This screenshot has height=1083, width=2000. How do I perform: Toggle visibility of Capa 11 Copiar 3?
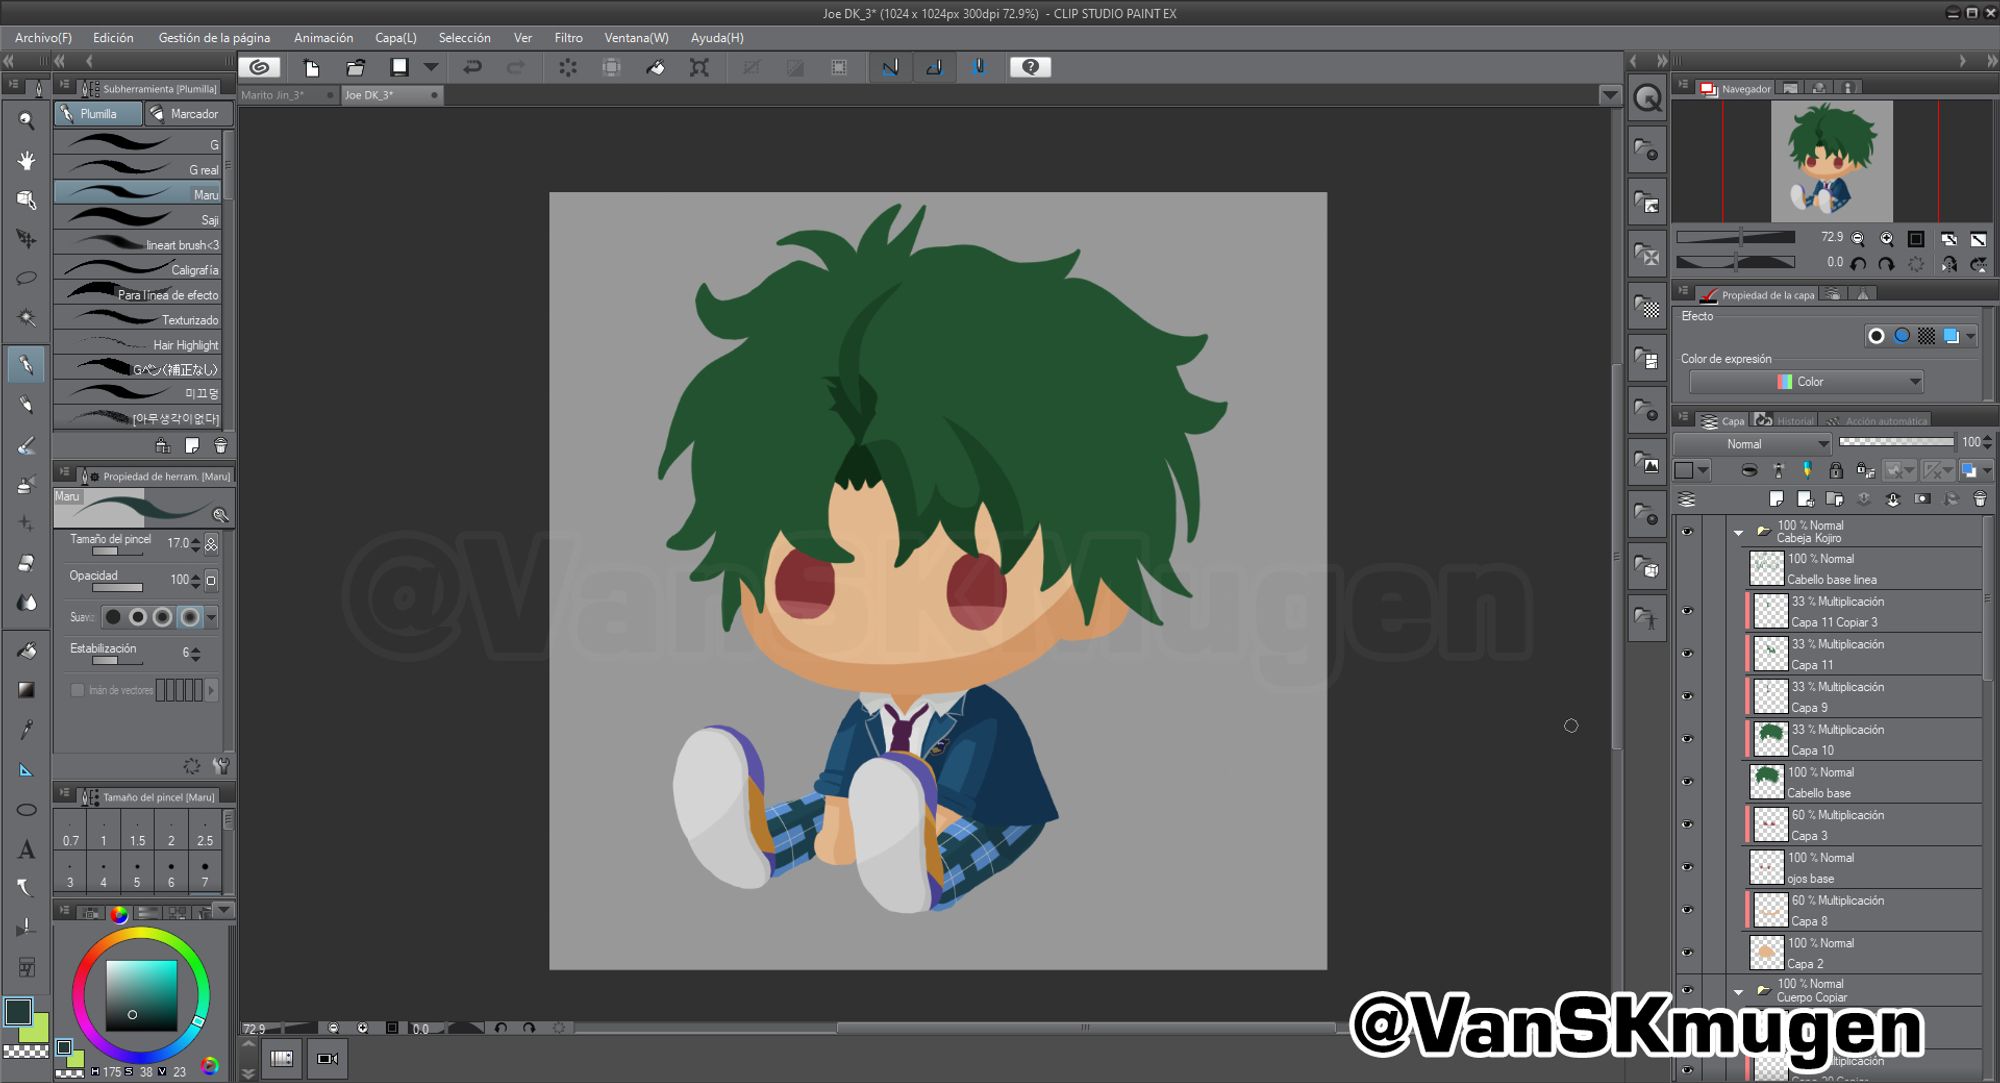pyautogui.click(x=1688, y=611)
